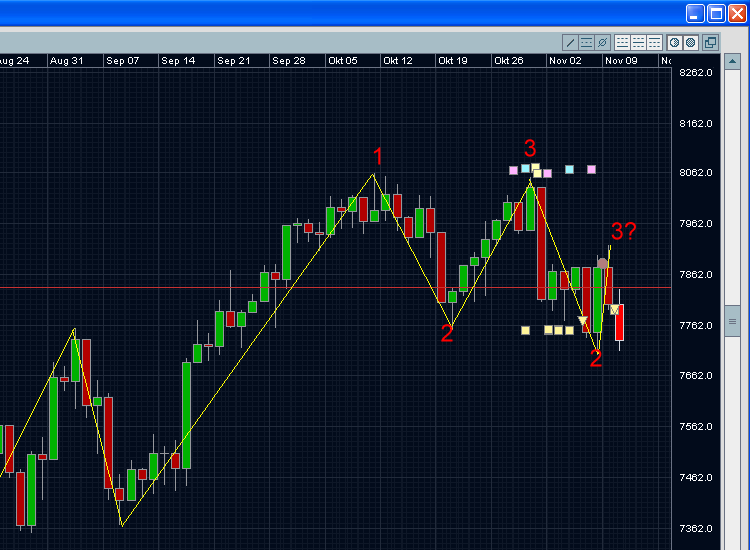Click the Aug 31 date label
The image size is (750, 550).
66,61
